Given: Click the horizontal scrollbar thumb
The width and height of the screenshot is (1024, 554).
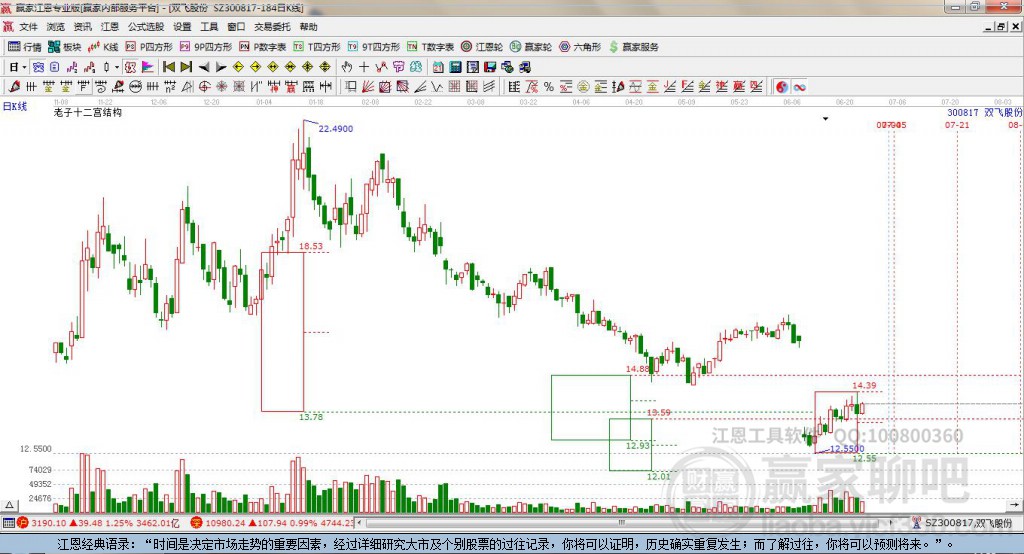Looking at the screenshot, I should point(621,523).
